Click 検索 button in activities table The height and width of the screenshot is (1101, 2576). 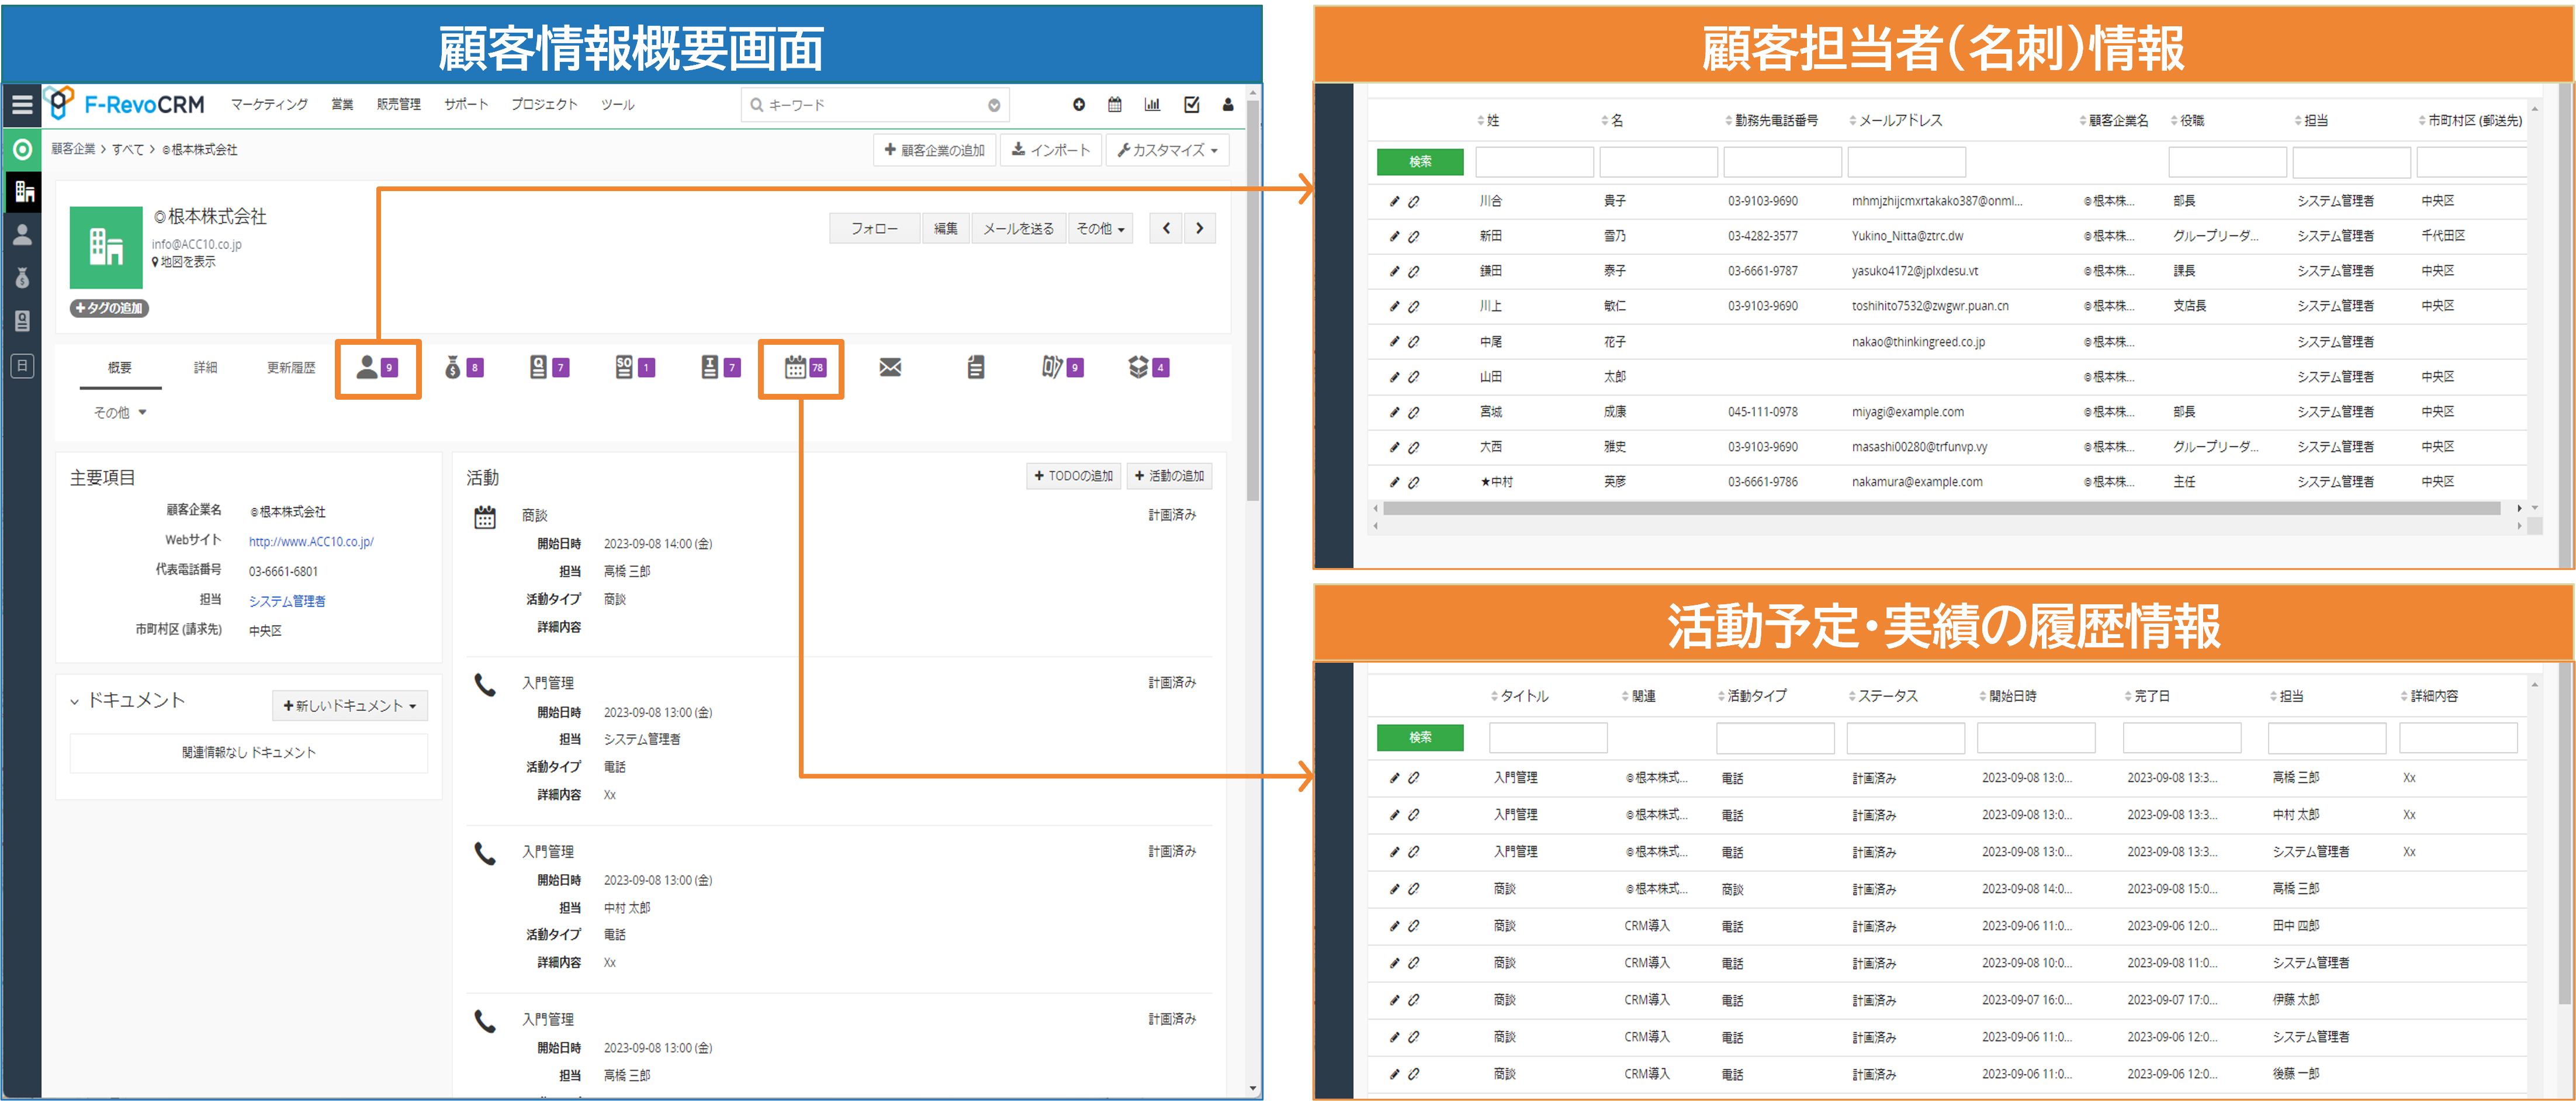(x=1420, y=738)
